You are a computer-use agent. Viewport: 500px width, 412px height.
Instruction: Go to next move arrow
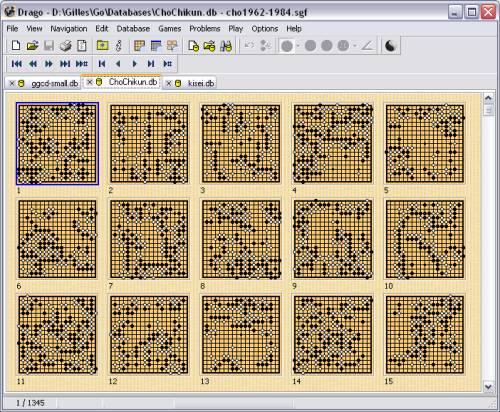[x=135, y=64]
